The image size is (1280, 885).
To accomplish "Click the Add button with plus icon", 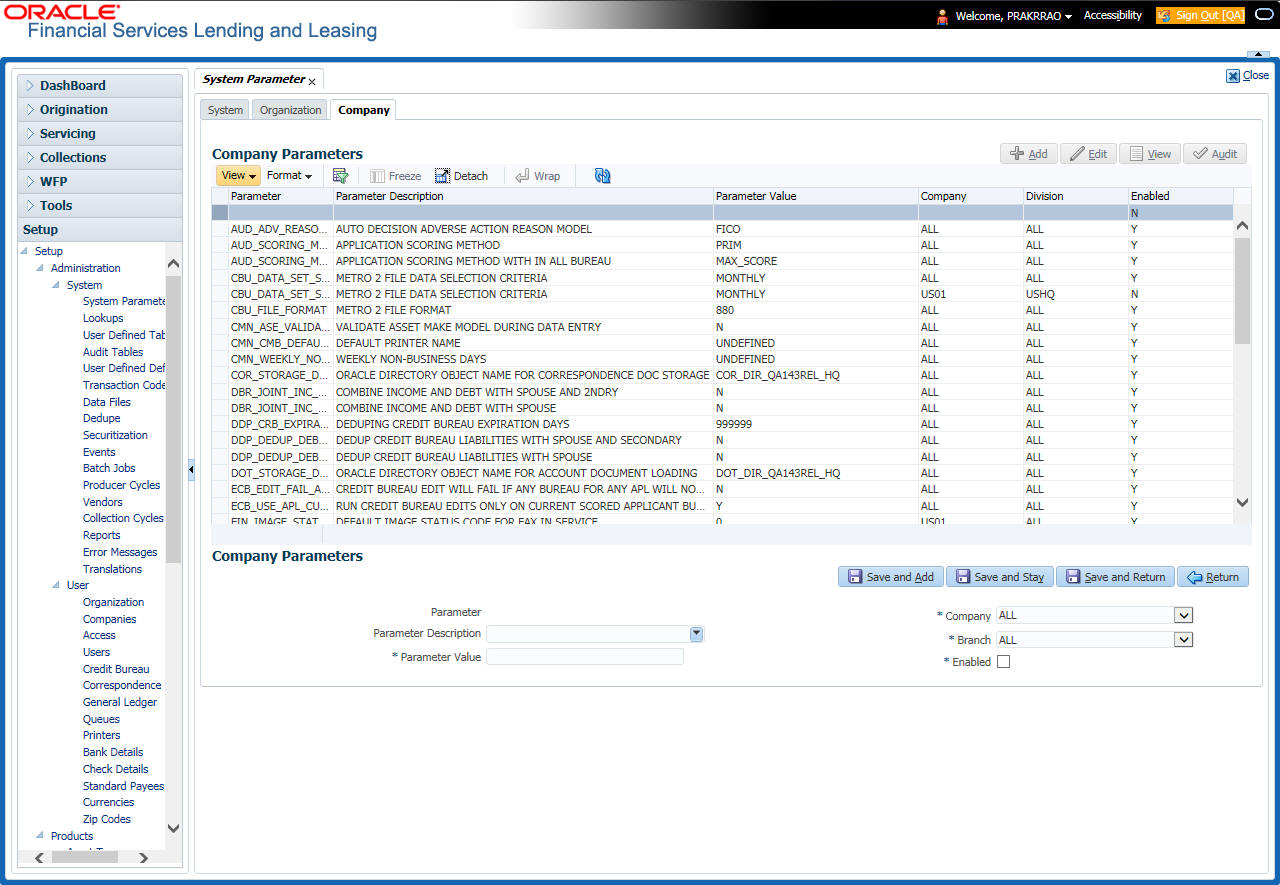I will pos(1028,154).
